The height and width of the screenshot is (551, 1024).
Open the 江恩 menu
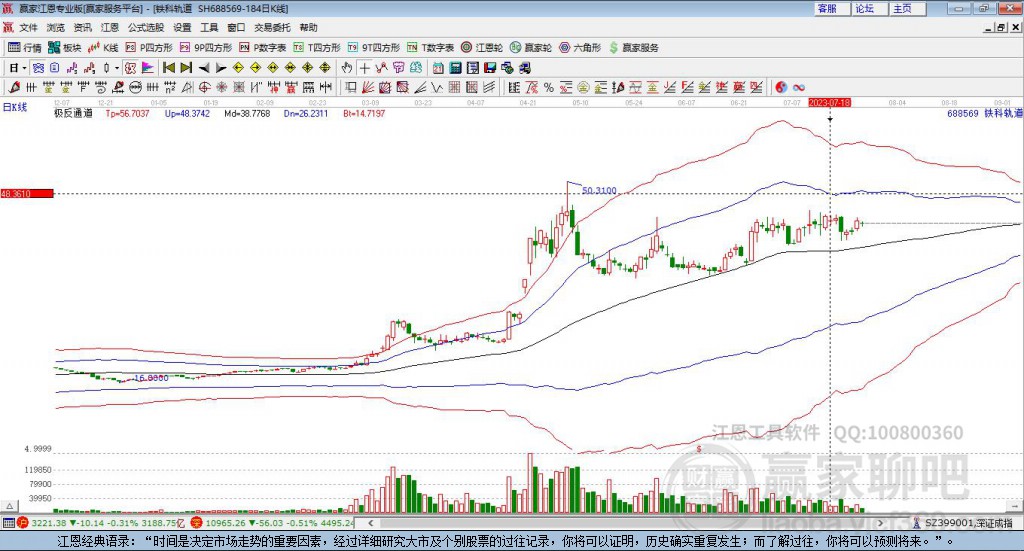110,27
